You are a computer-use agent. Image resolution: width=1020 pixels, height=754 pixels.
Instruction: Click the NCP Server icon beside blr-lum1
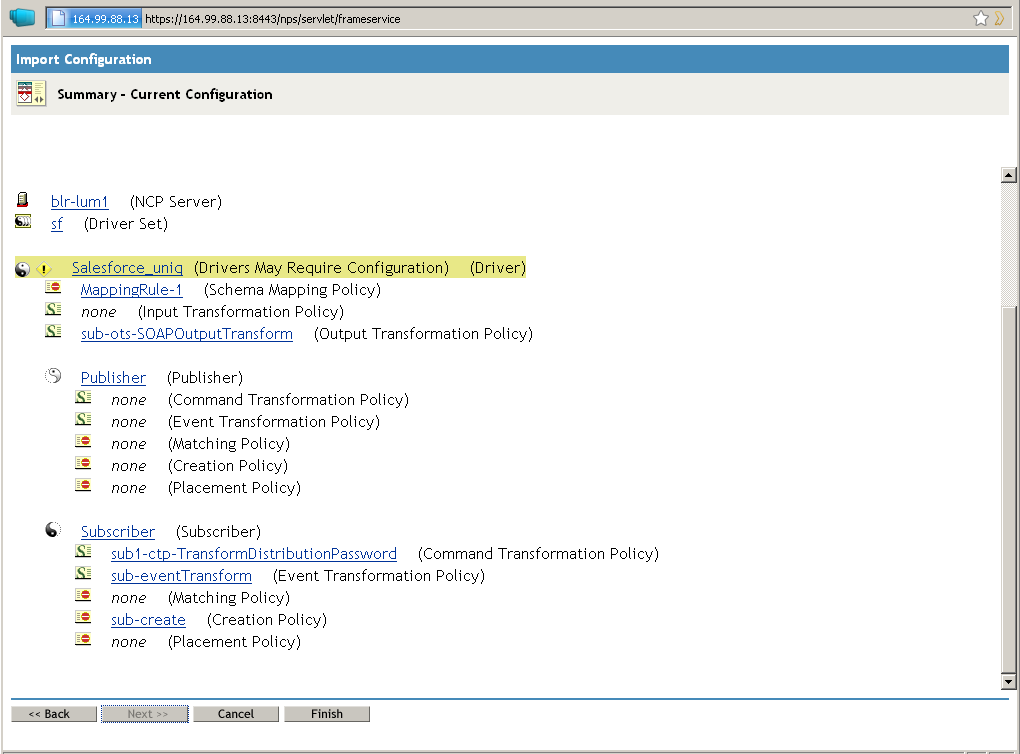click(23, 200)
